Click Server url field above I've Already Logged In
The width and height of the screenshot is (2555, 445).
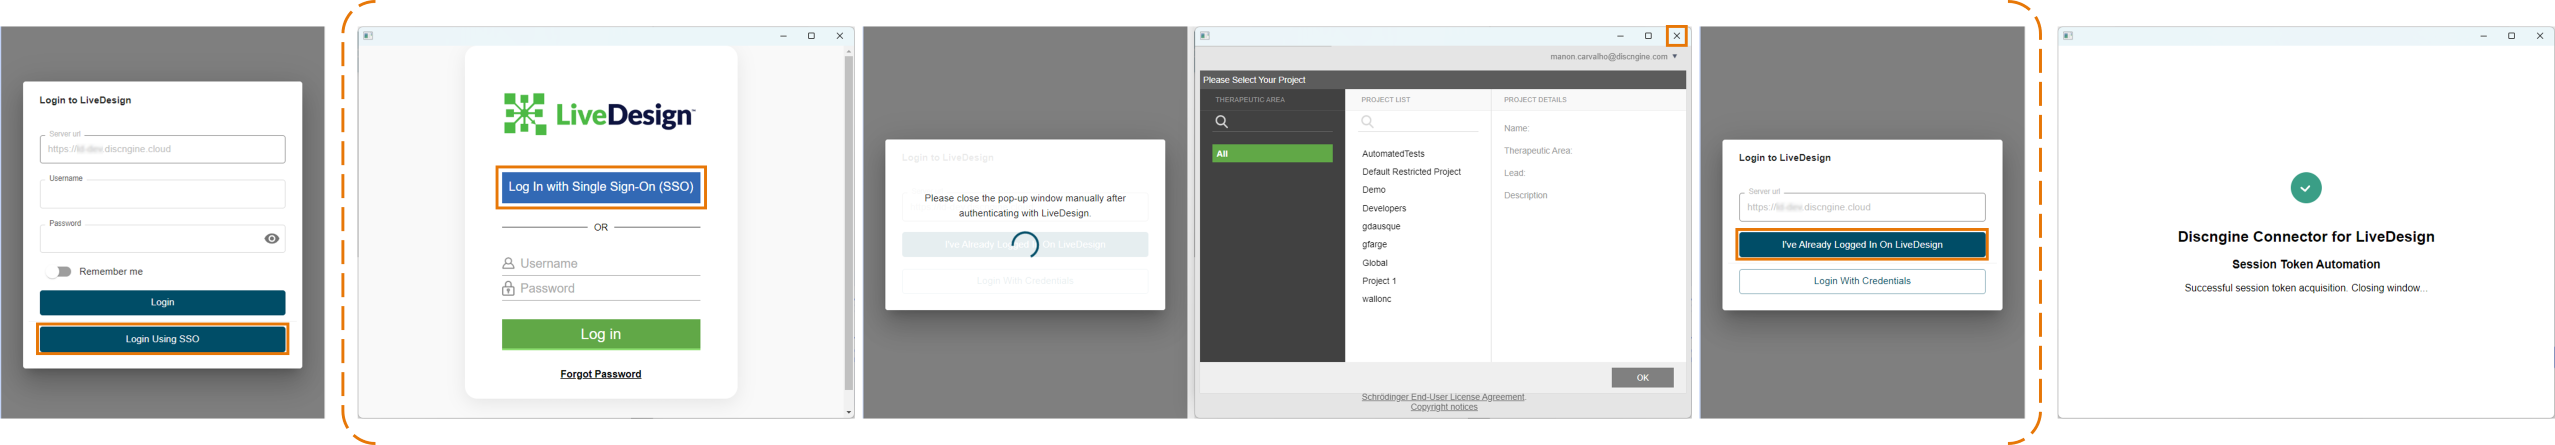pos(1861,207)
